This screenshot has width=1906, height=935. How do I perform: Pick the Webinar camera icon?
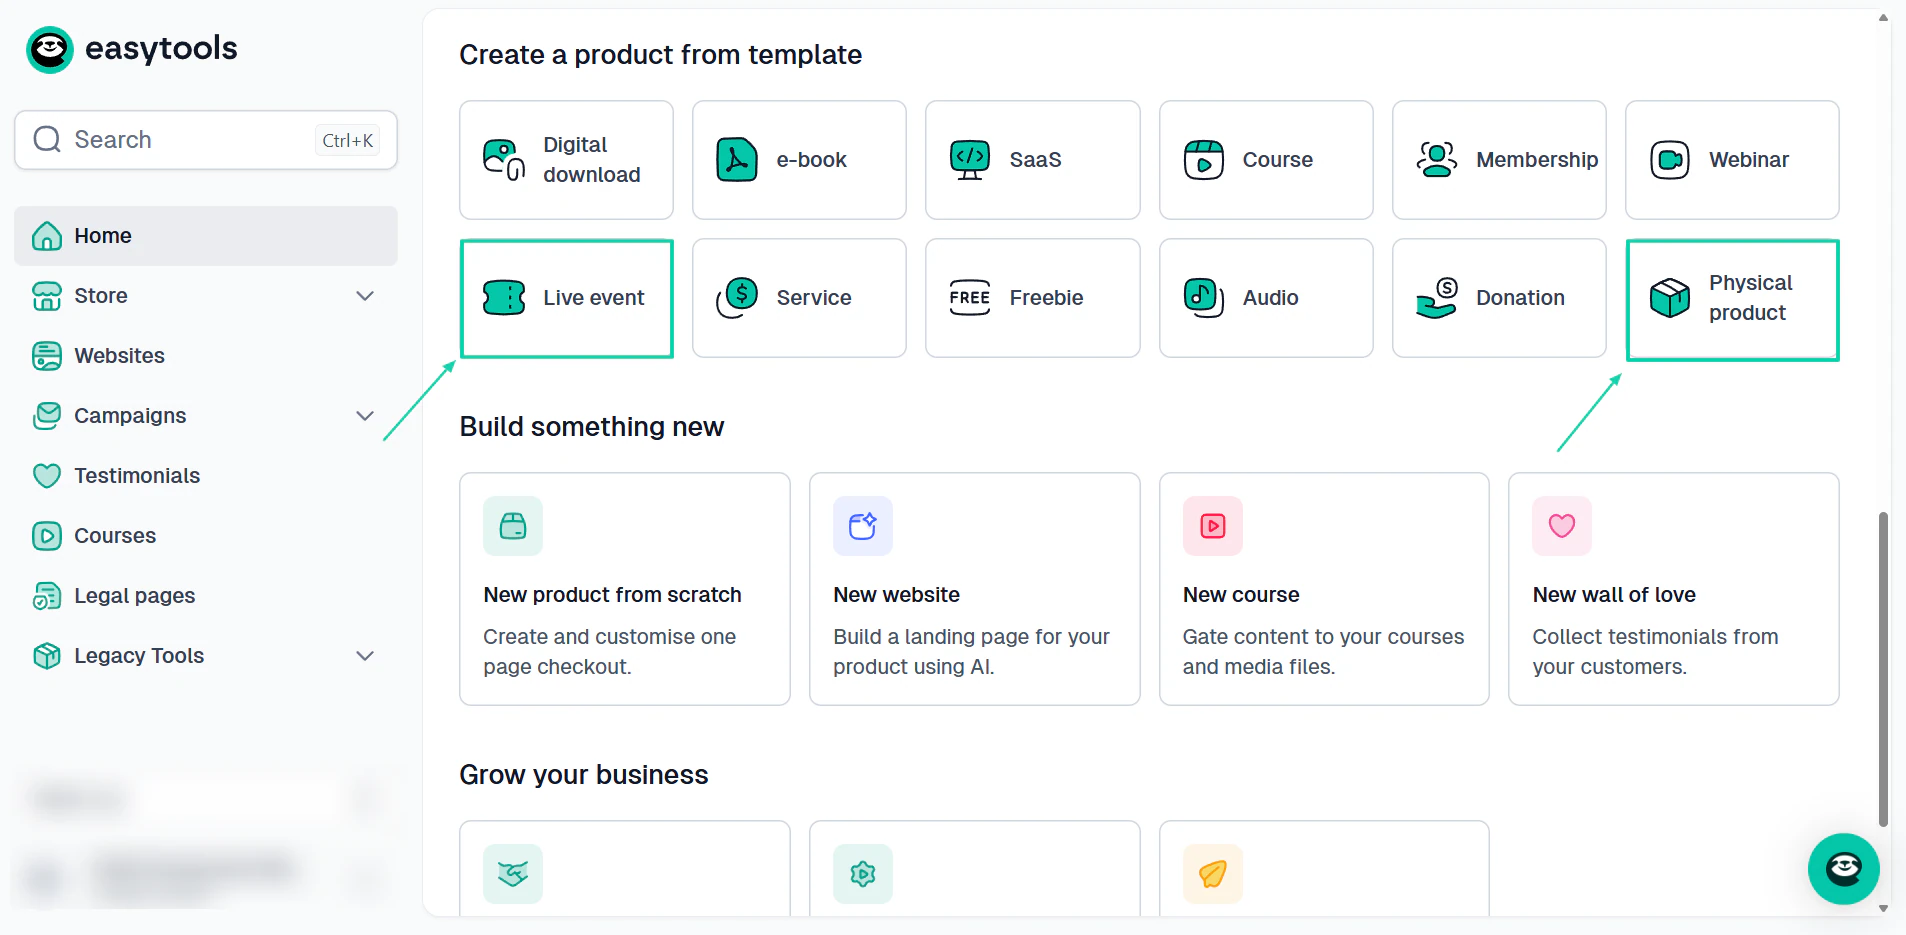click(1670, 160)
